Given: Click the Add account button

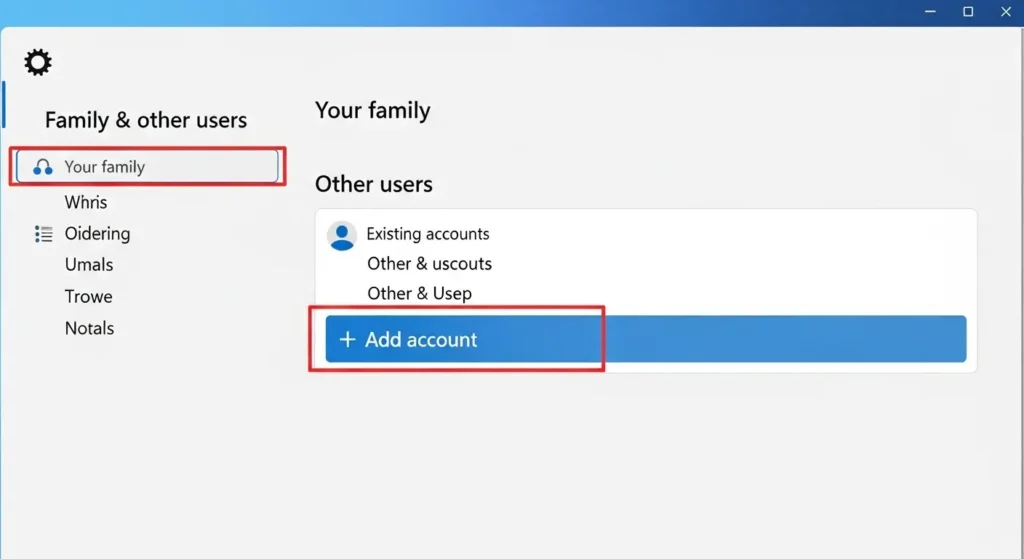Looking at the screenshot, I should point(646,339).
